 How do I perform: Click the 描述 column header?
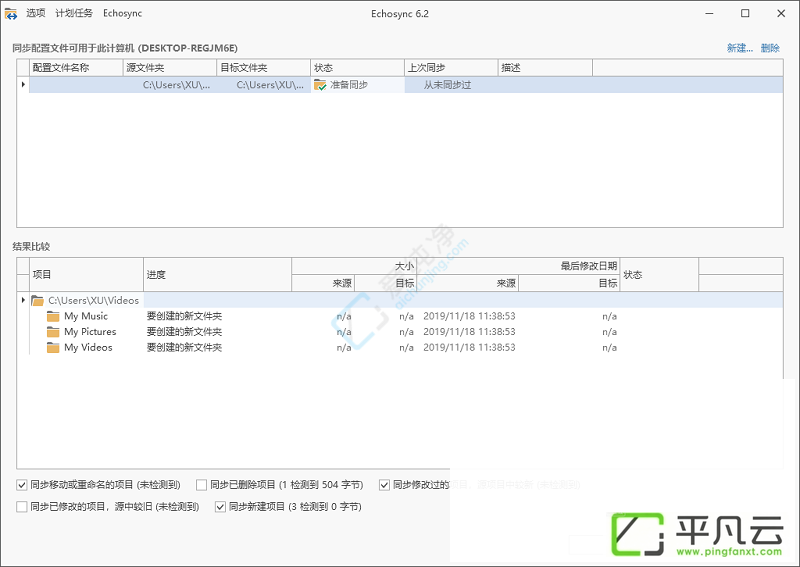(545, 67)
